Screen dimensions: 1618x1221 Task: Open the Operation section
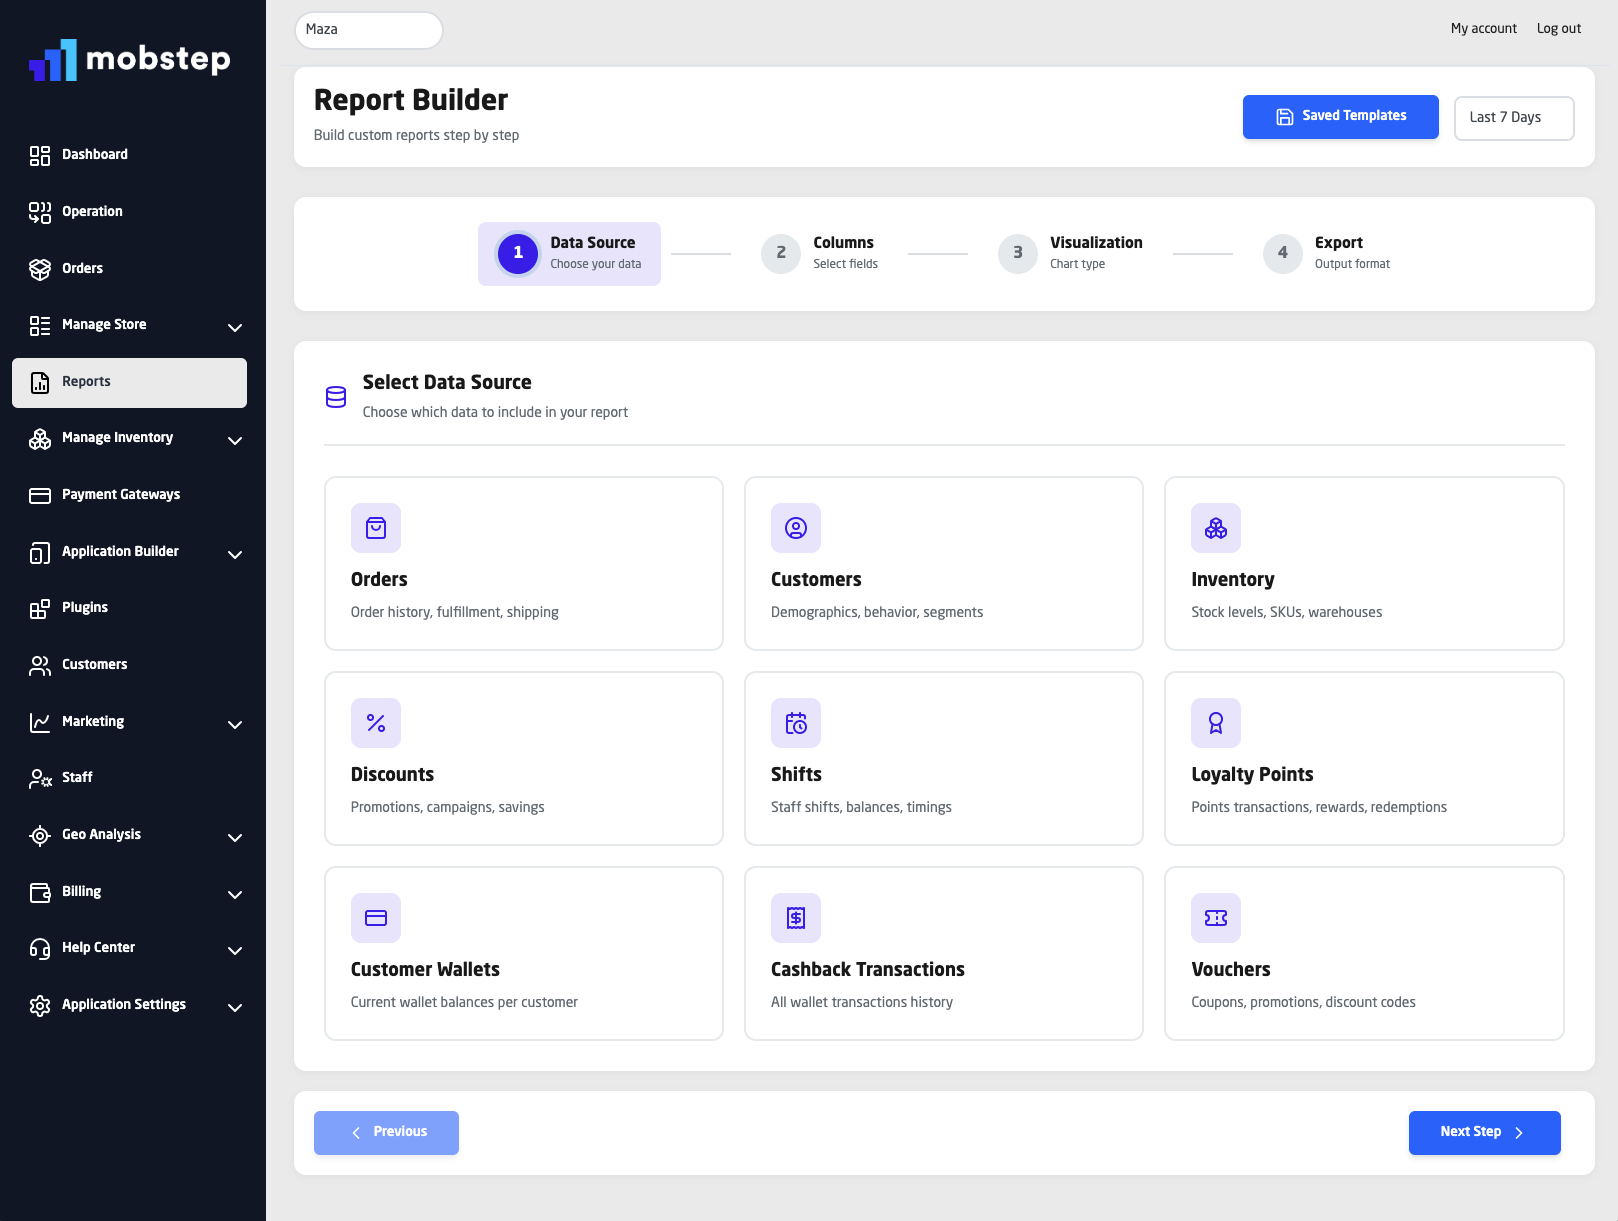pos(92,211)
